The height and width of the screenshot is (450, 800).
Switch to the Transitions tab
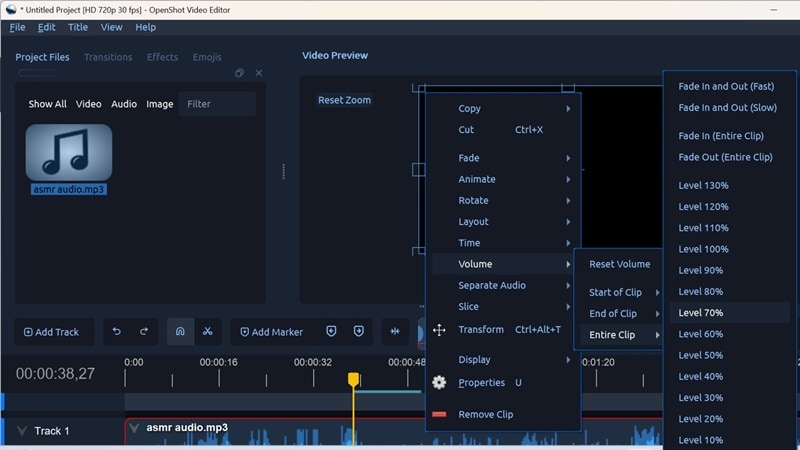click(108, 57)
